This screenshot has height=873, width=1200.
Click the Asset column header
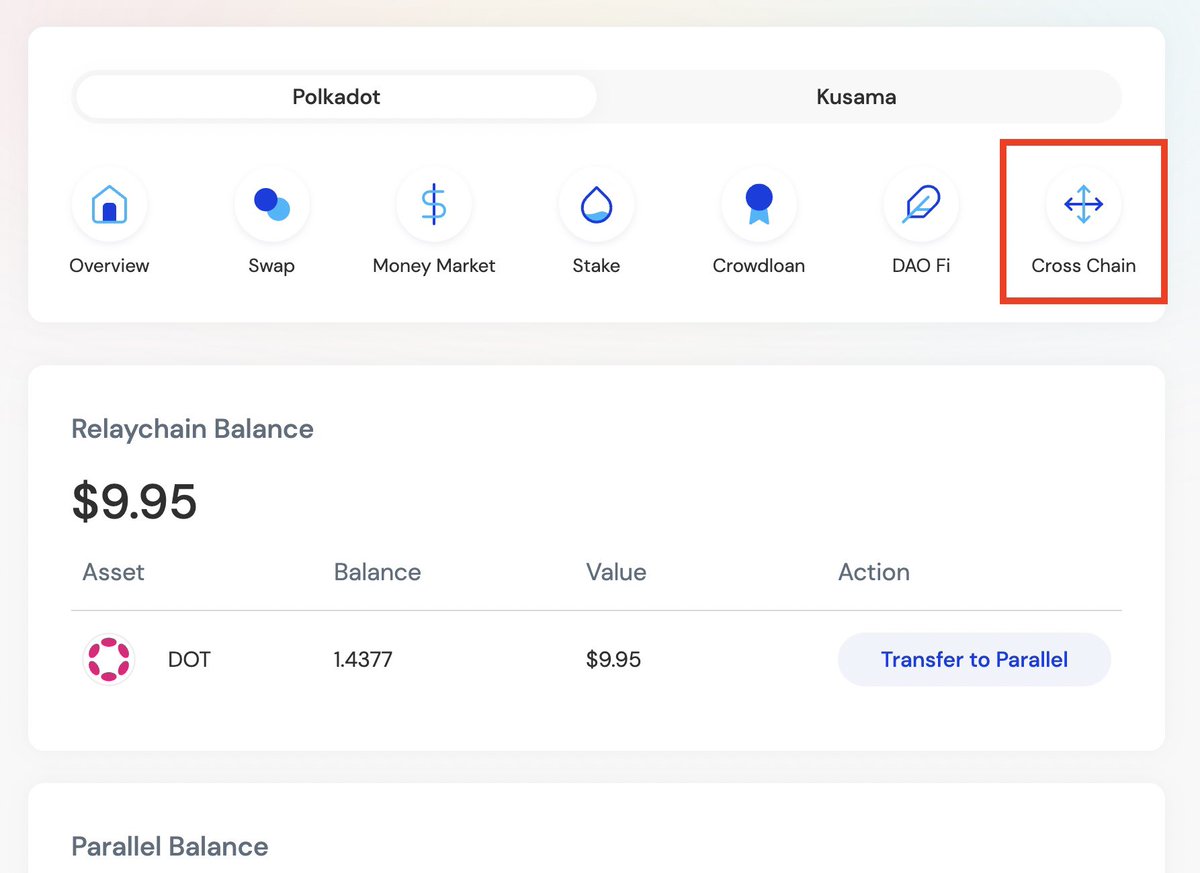coord(114,572)
